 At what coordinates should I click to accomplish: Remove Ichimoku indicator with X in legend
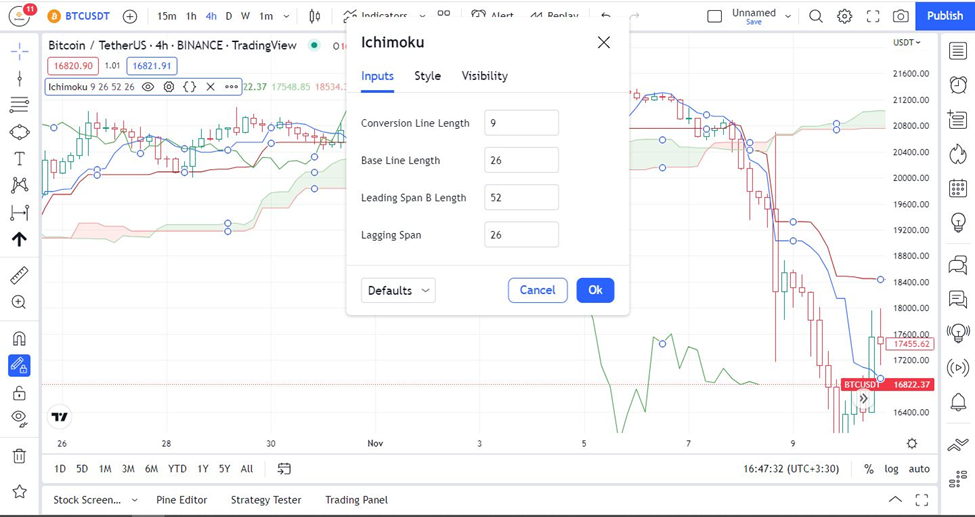click(x=210, y=87)
